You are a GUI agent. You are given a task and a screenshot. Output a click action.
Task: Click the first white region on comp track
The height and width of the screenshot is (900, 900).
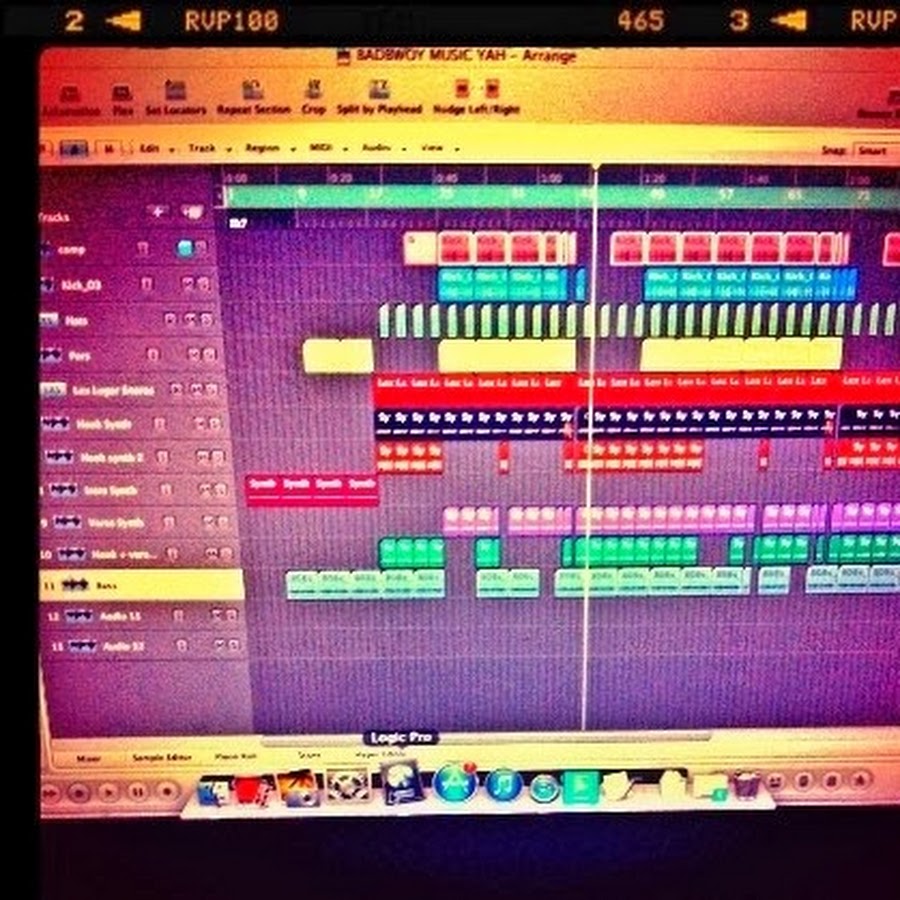420,249
